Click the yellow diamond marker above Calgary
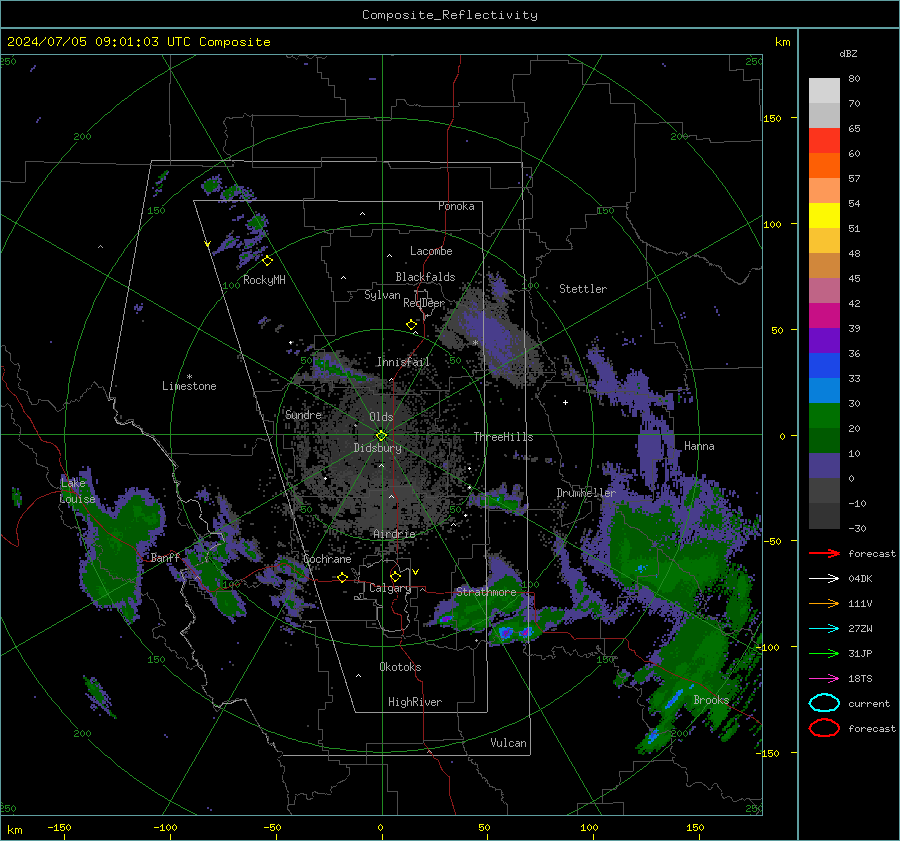The image size is (900, 841). point(395,576)
